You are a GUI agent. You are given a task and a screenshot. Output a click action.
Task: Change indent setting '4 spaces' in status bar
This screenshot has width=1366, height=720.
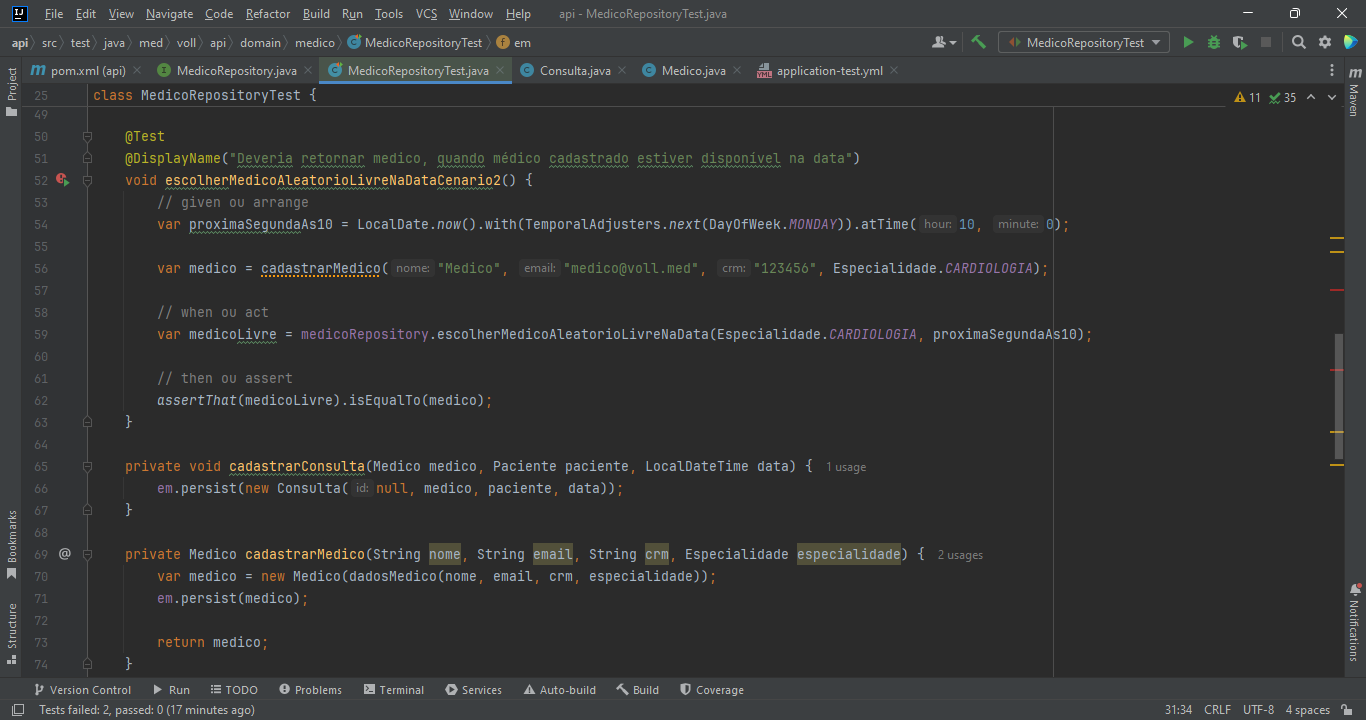point(1308,710)
